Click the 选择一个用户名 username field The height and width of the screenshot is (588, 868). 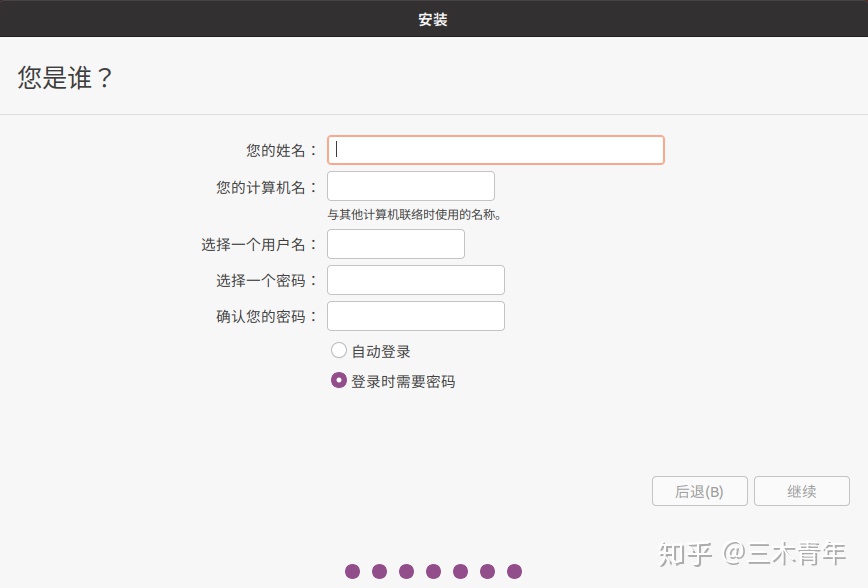pyautogui.click(x=396, y=244)
